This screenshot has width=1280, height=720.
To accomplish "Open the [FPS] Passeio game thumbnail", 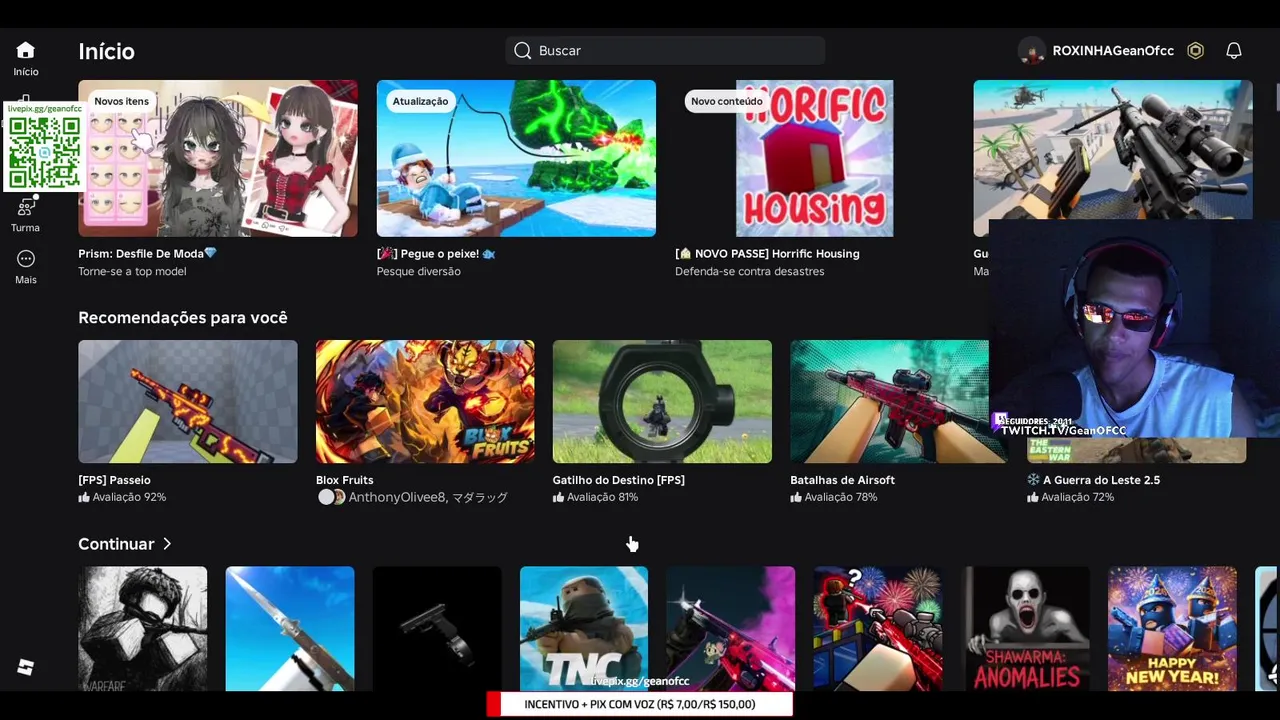I will click(188, 401).
